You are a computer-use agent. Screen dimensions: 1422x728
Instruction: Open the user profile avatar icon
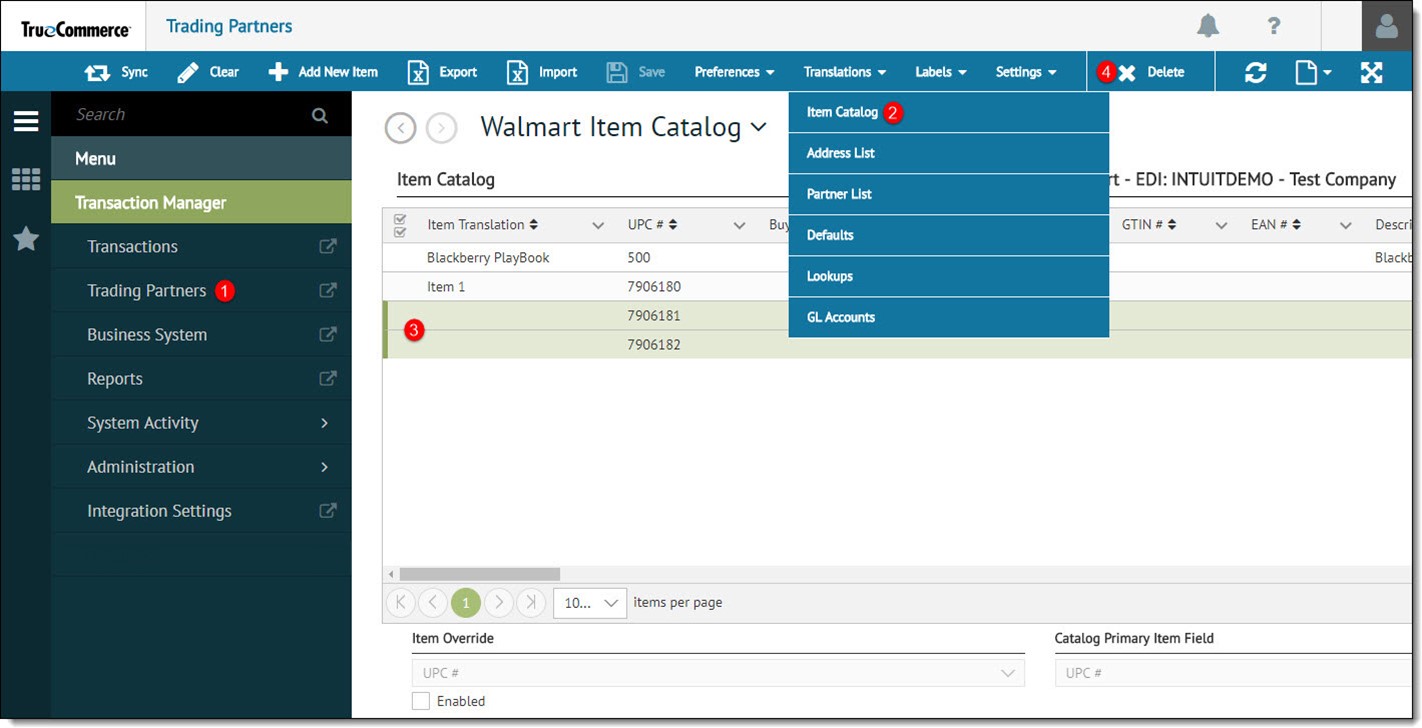(1387, 26)
